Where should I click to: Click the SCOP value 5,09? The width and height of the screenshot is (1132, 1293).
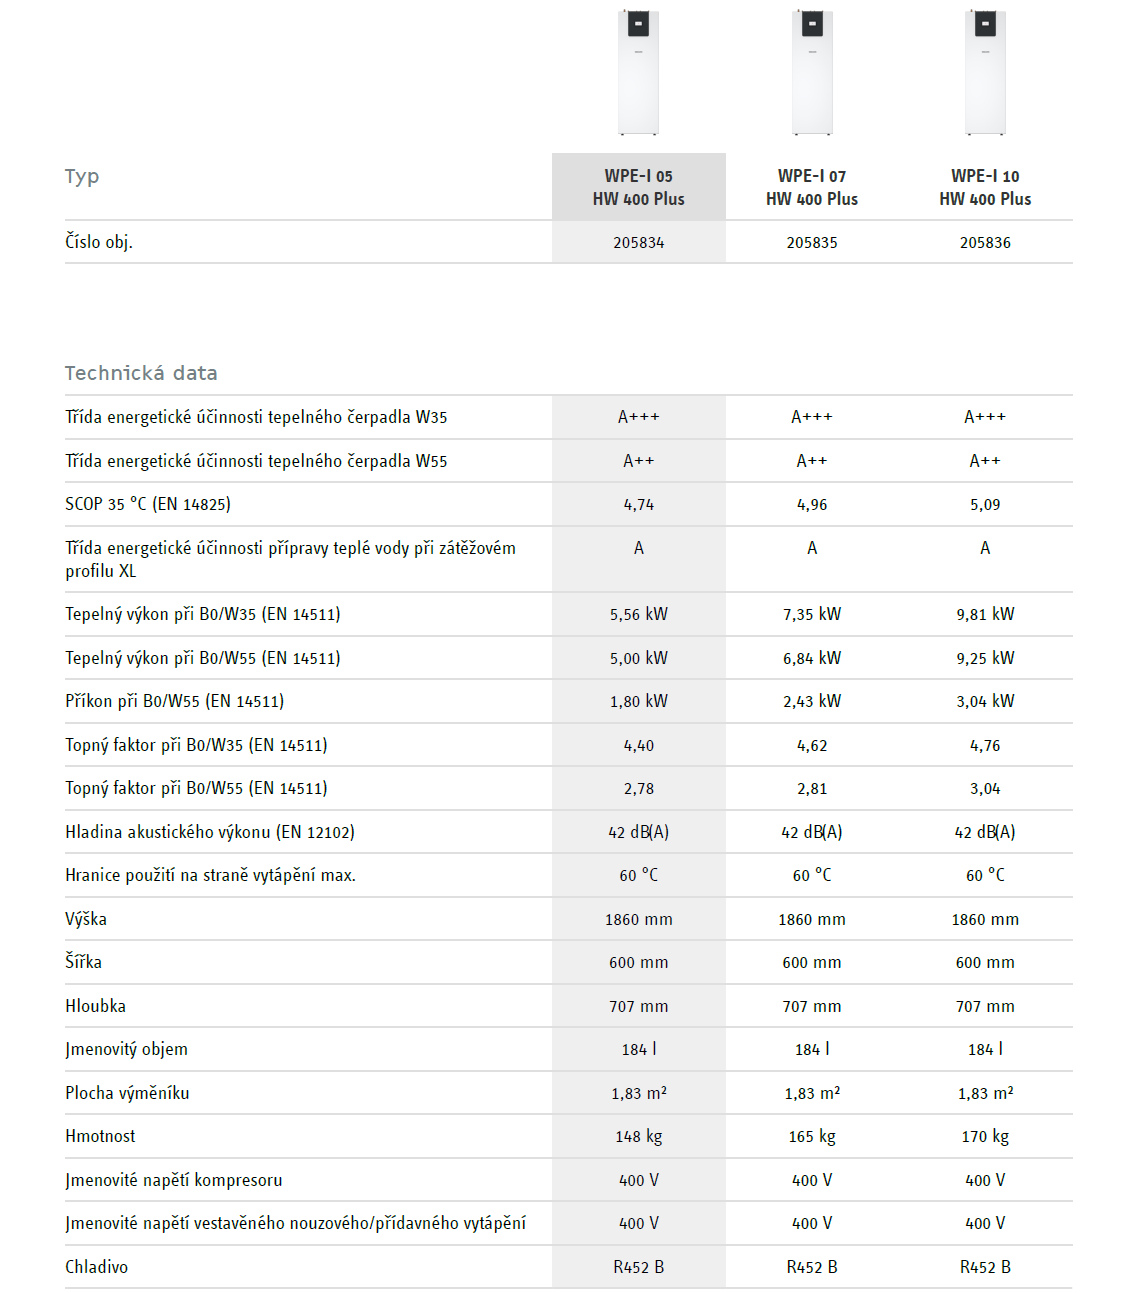[985, 505]
